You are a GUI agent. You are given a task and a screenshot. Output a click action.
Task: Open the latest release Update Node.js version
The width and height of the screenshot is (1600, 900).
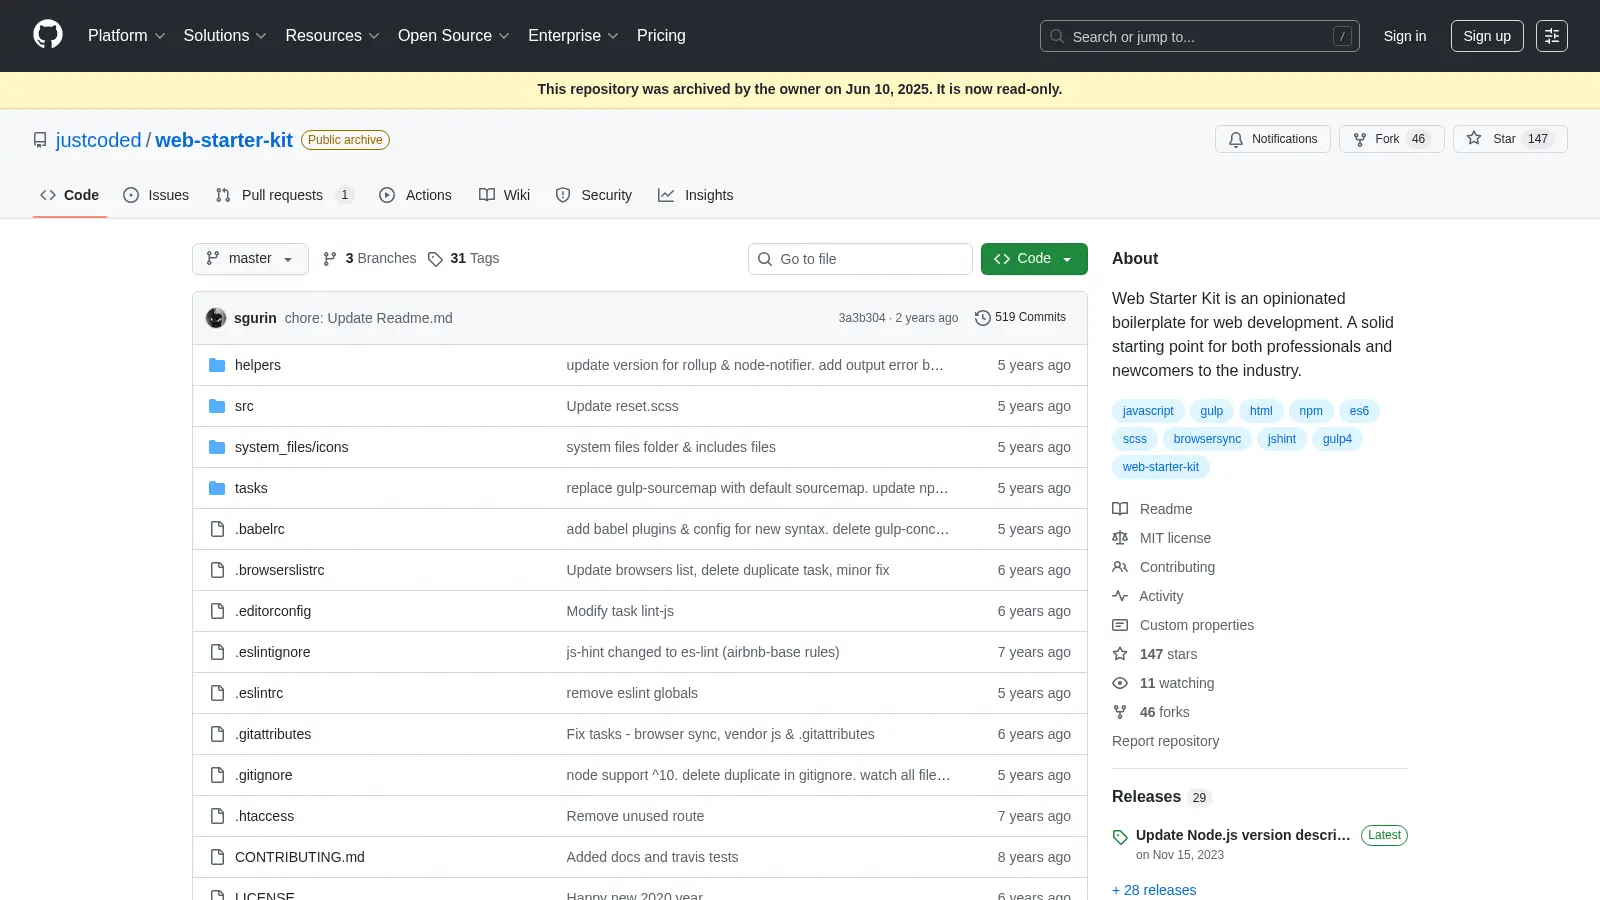tap(1243, 835)
